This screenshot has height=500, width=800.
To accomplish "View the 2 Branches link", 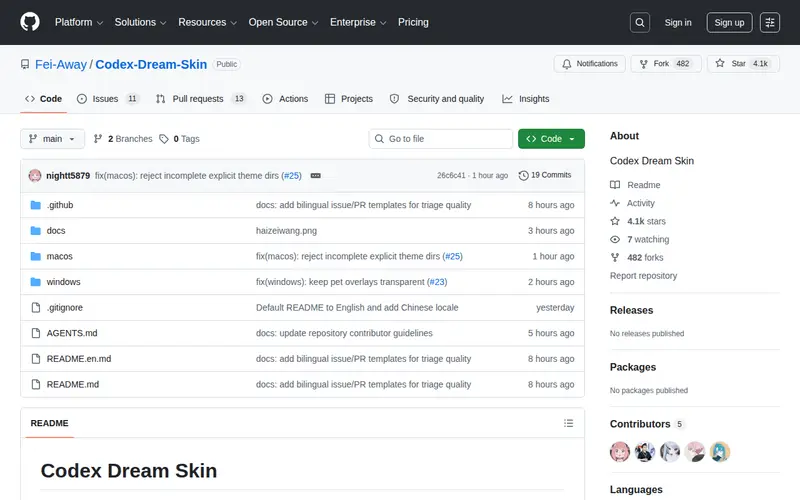I will 123,139.
